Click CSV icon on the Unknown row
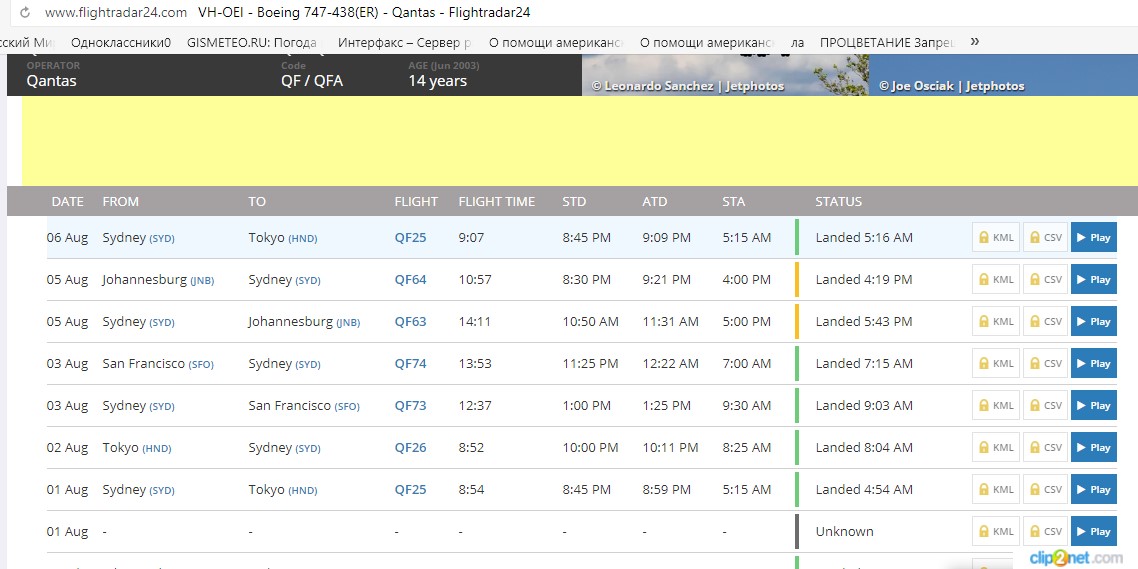The height and width of the screenshot is (569, 1138). click(x=1045, y=532)
